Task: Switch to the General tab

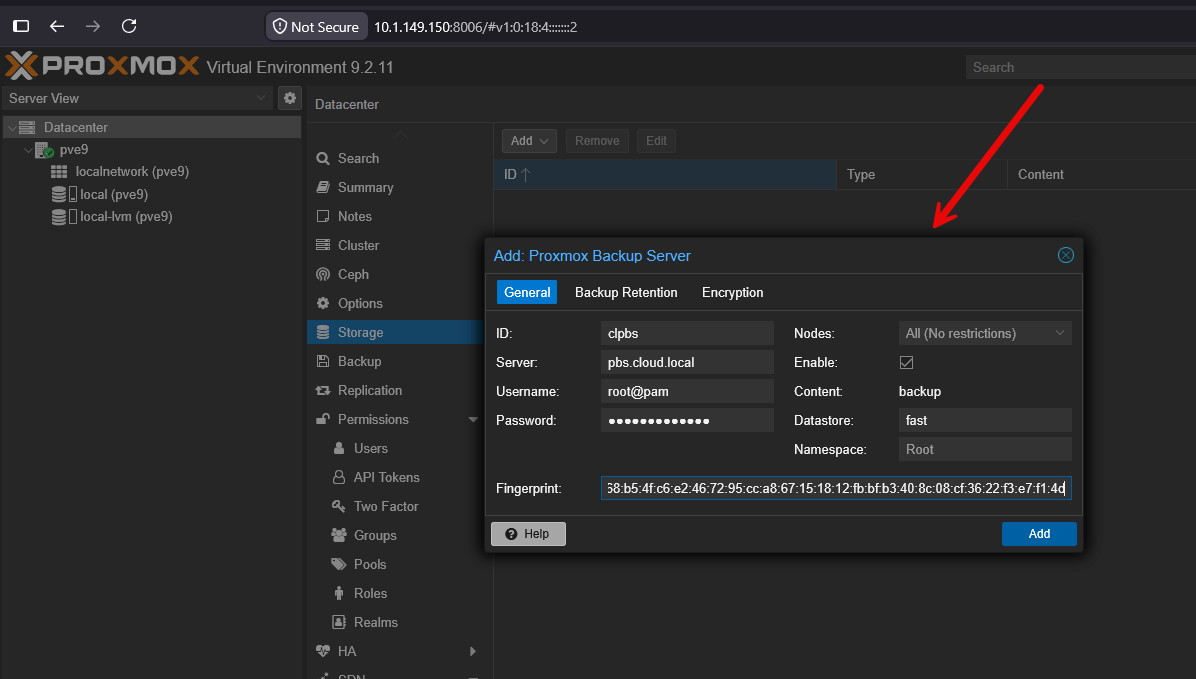Action: (527, 292)
